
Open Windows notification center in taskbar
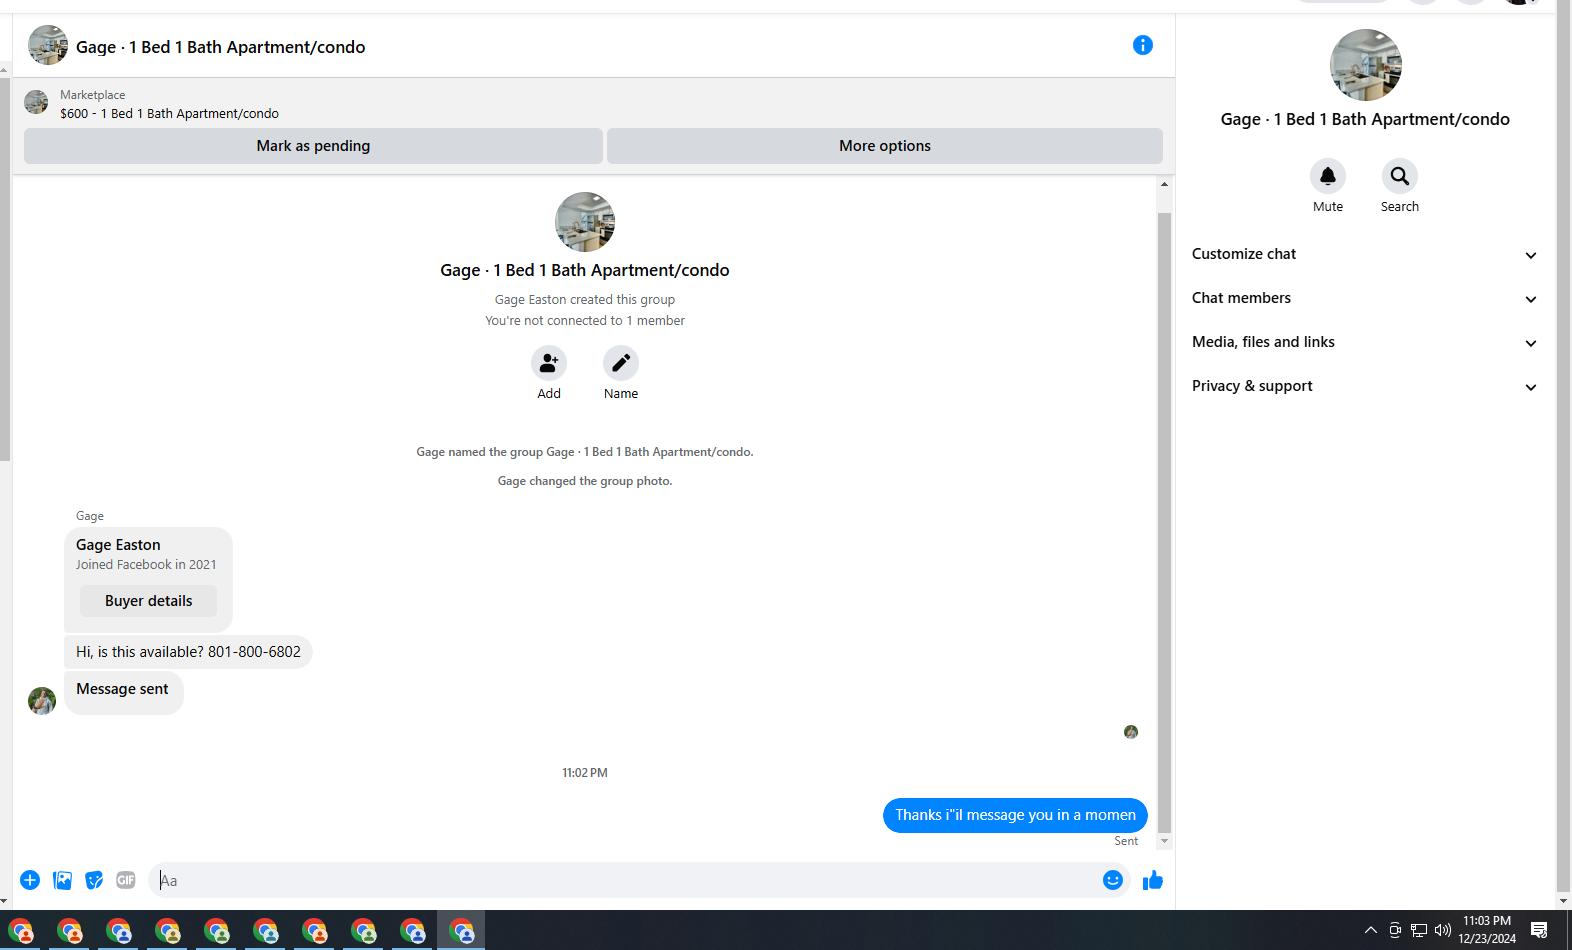[1539, 930]
